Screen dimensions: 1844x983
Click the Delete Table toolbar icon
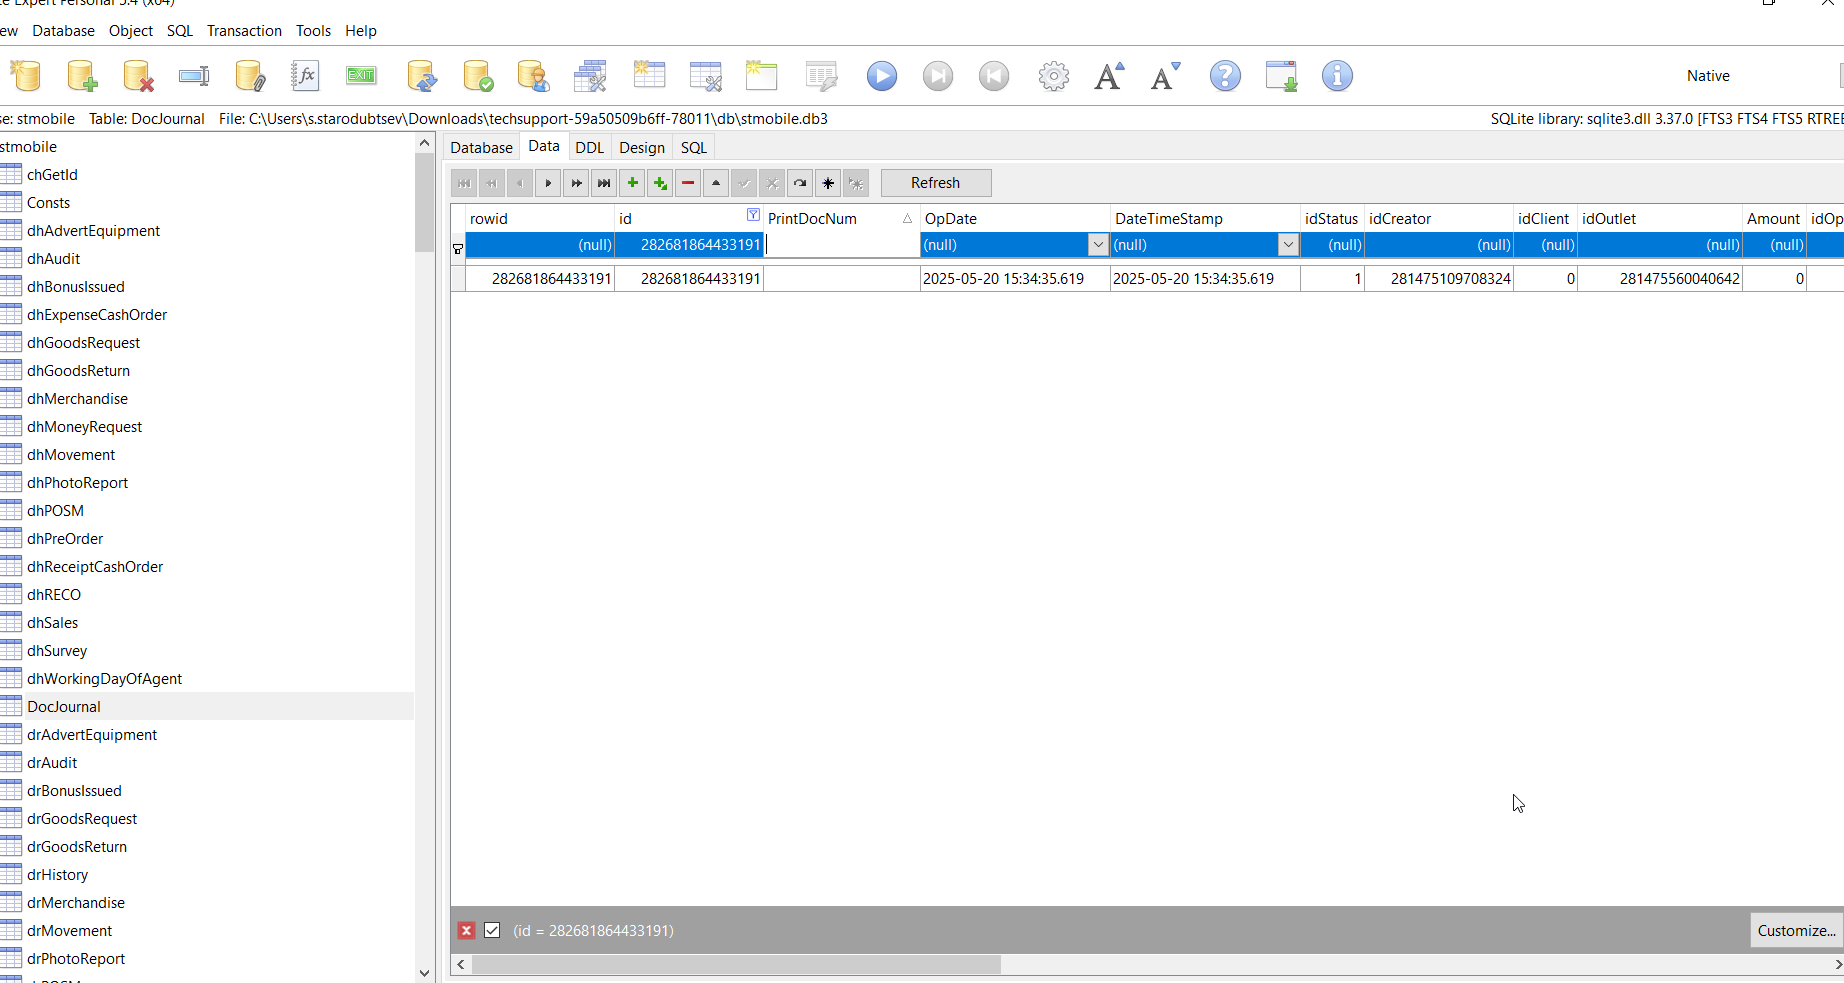pos(706,76)
